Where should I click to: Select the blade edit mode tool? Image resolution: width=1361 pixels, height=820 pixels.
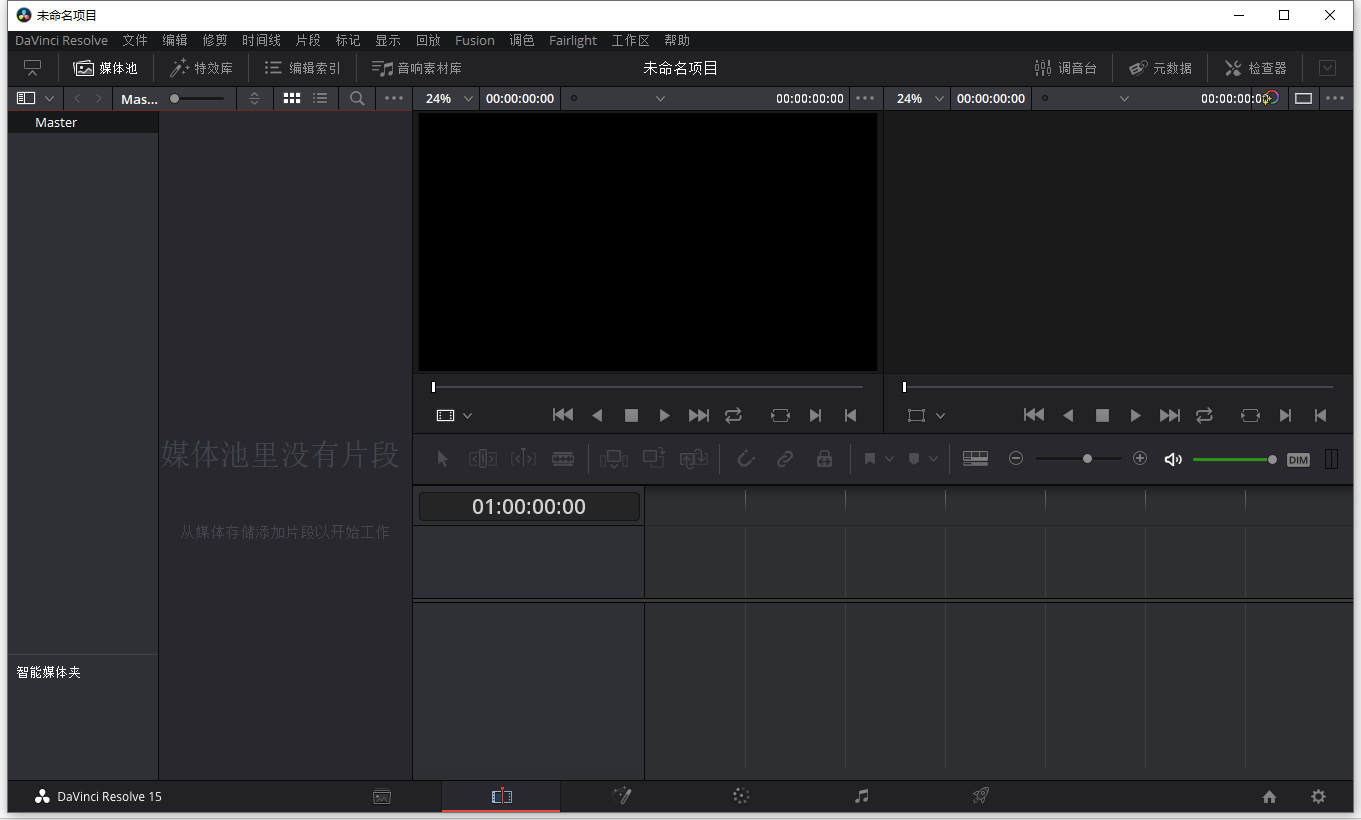coord(563,458)
